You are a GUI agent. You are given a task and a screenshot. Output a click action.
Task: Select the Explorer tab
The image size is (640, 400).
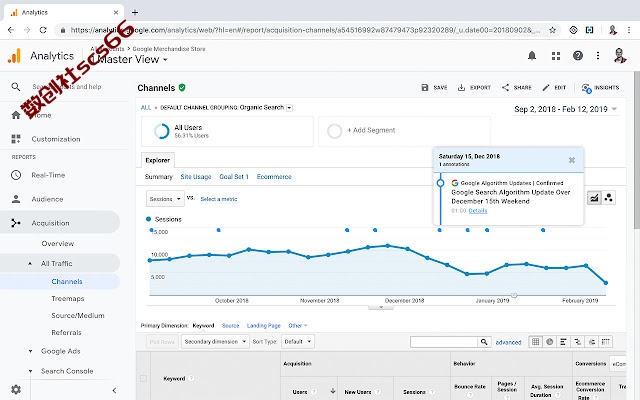point(158,160)
